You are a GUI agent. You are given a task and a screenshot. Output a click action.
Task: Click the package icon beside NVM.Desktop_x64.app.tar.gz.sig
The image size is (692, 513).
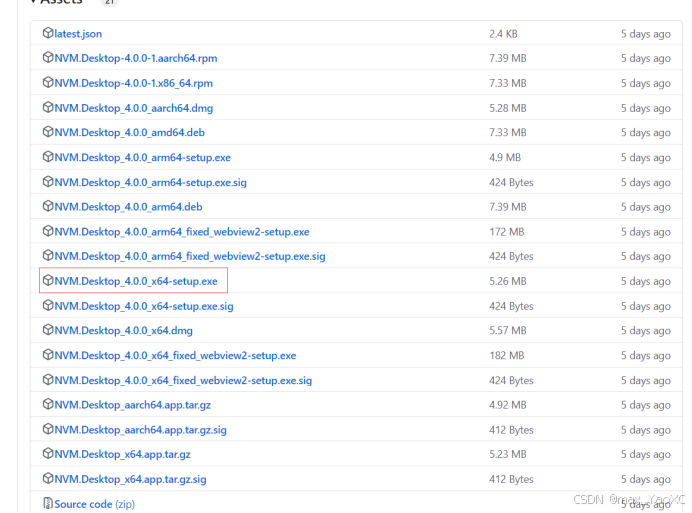pyautogui.click(x=48, y=479)
